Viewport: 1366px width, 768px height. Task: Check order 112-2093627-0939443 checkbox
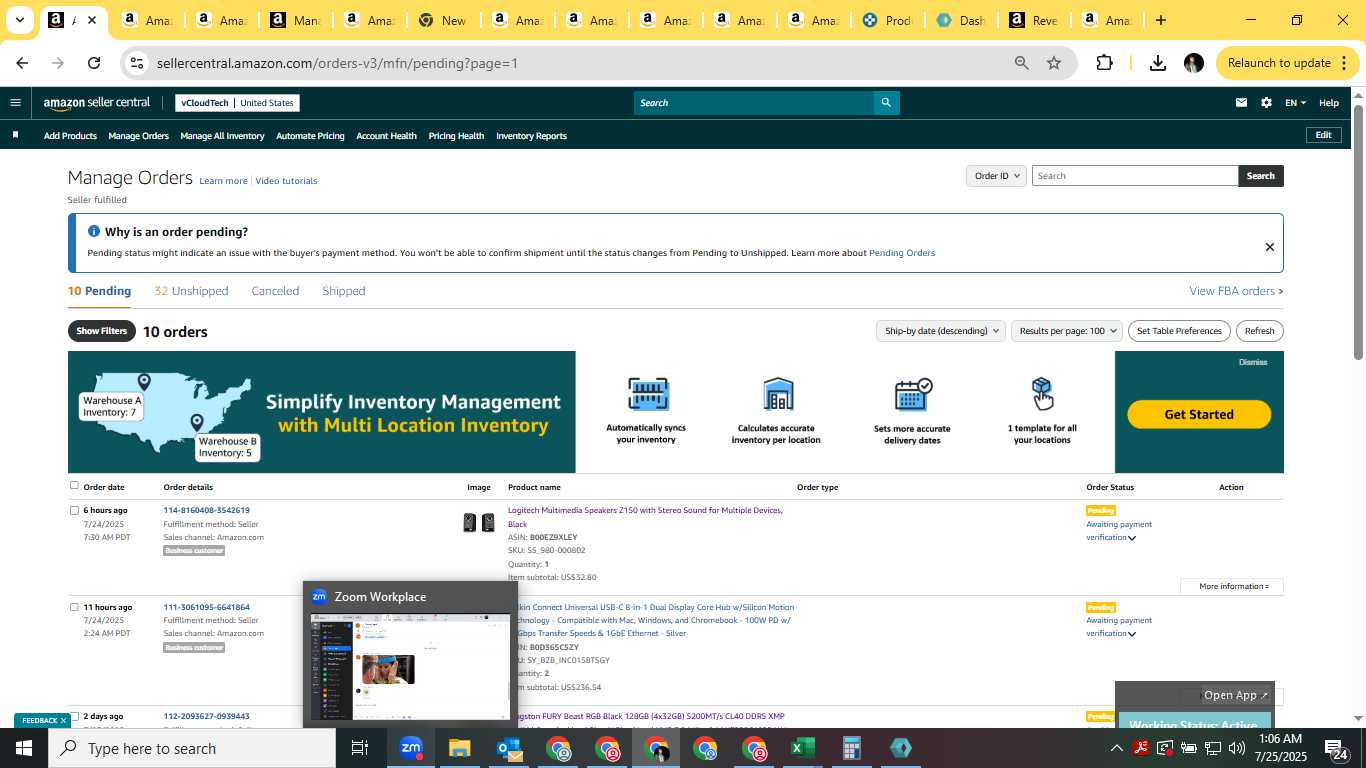tap(74, 716)
